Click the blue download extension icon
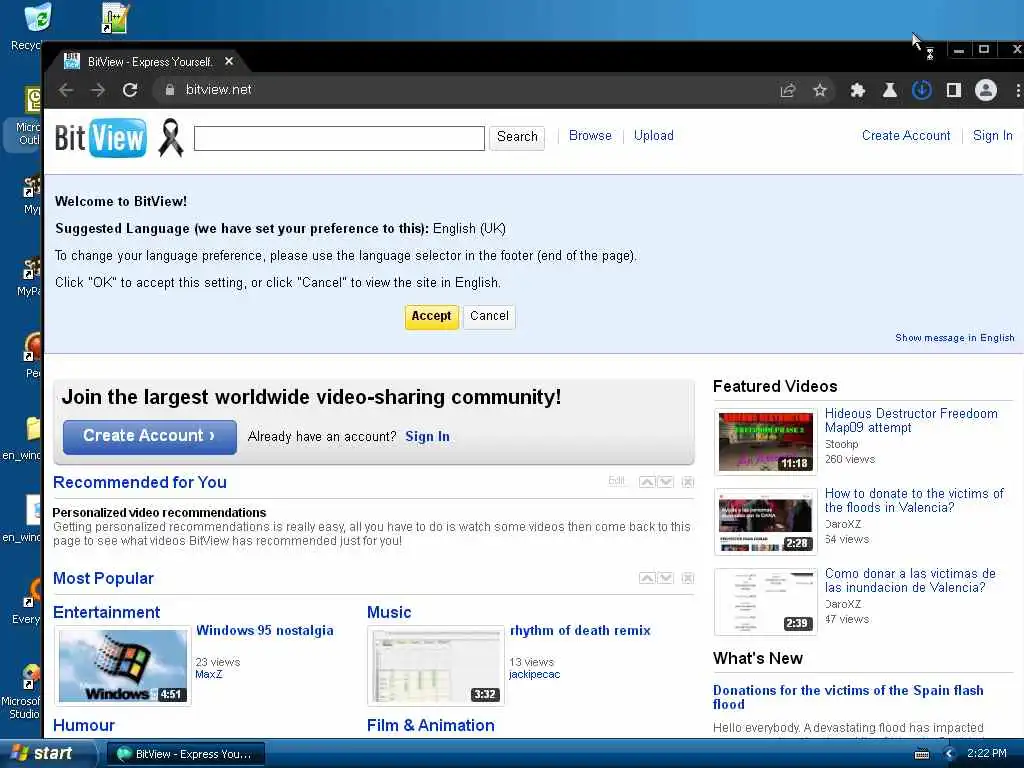This screenshot has height=768, width=1024. click(x=921, y=90)
